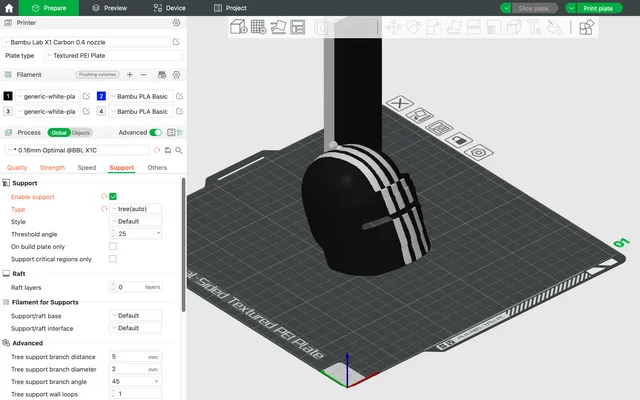Go to the home screen icon
This screenshot has height=400, width=640.
9,8
